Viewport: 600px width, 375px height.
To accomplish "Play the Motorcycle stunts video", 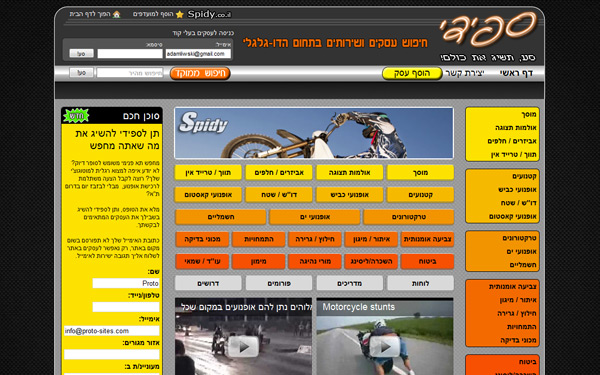I will pyautogui.click(x=385, y=346).
